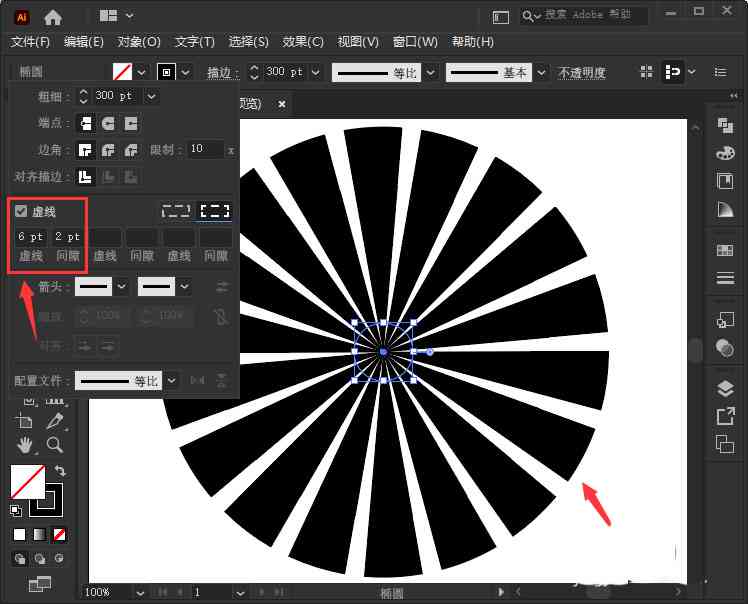Expand the fill color dropdown in control bar
Image resolution: width=748 pixels, height=604 pixels.
142,73
